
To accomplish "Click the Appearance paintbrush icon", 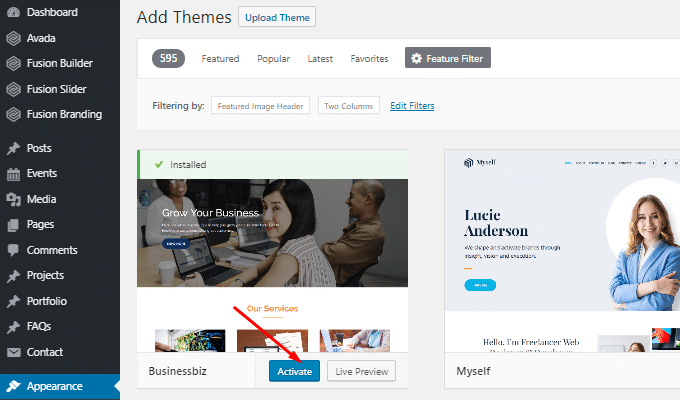I will 13,386.
